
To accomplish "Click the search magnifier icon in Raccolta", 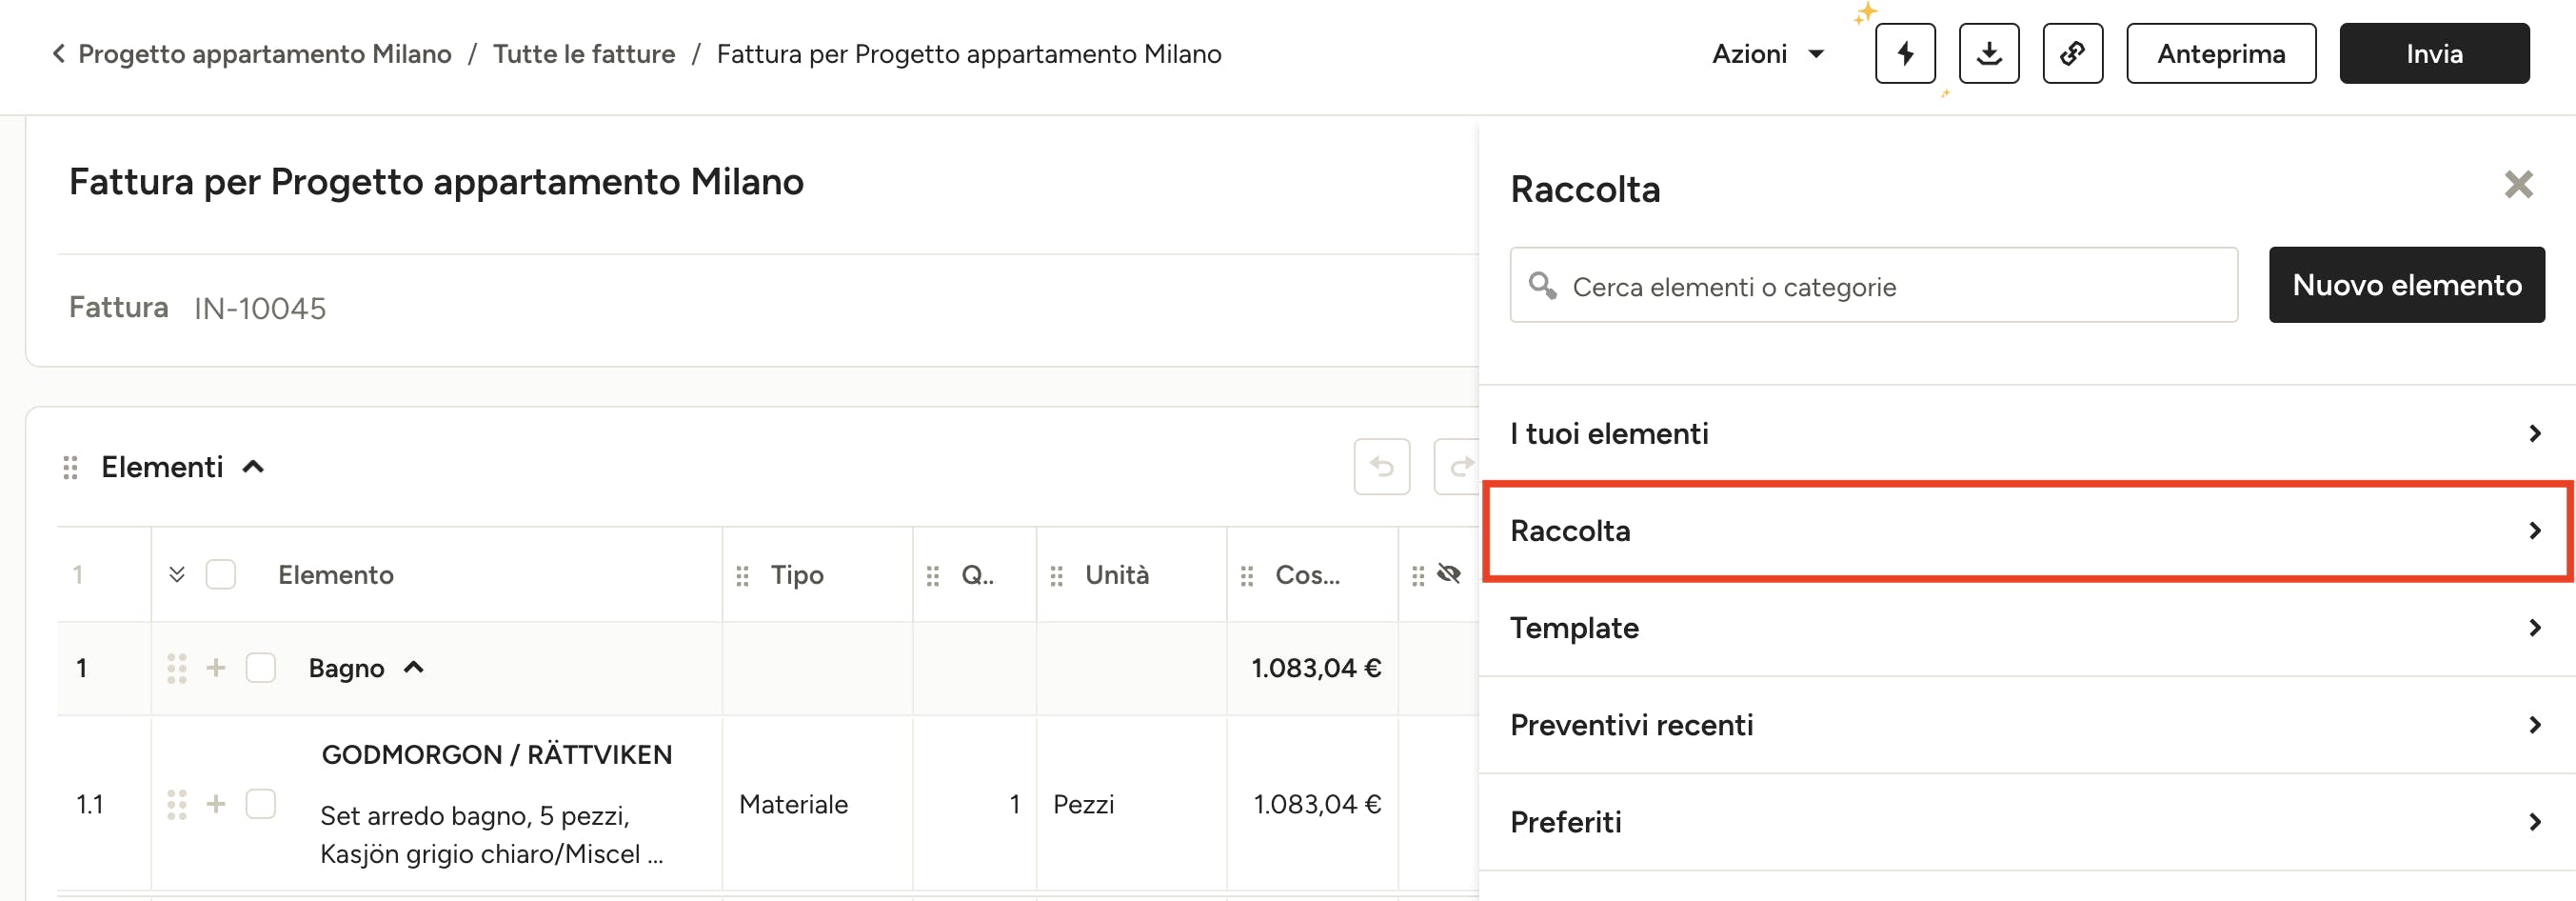I will tap(1542, 285).
